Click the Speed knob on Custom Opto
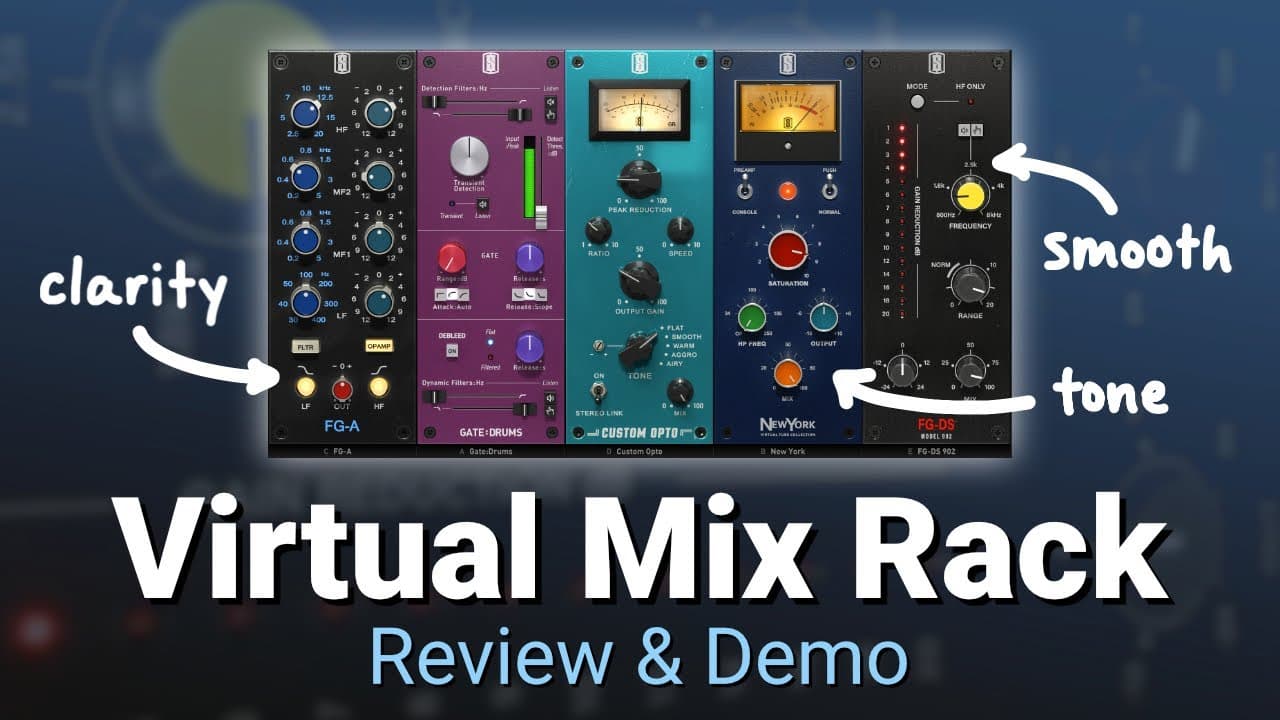The height and width of the screenshot is (720, 1280). [x=680, y=230]
